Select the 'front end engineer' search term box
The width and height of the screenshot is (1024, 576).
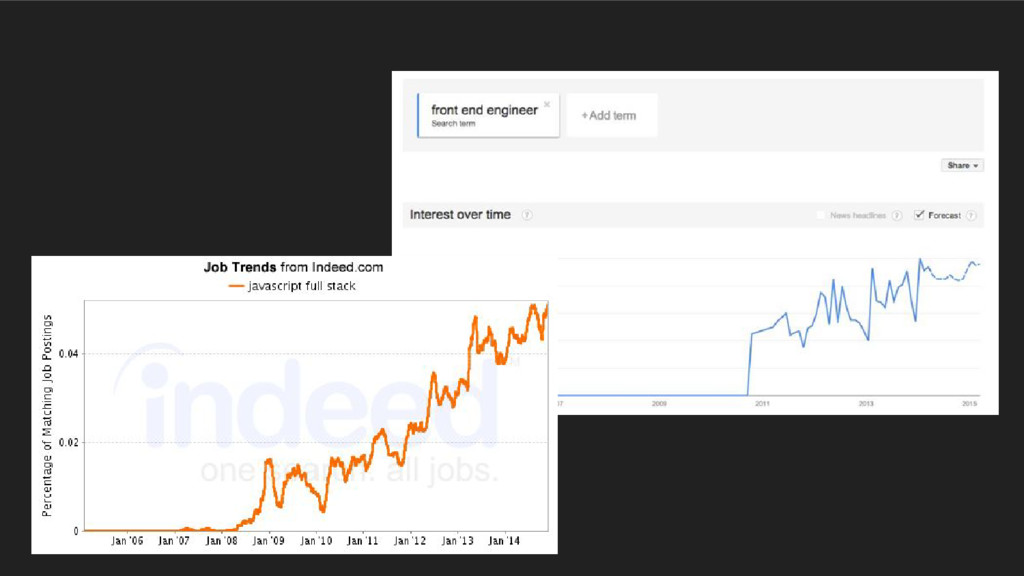pos(487,115)
